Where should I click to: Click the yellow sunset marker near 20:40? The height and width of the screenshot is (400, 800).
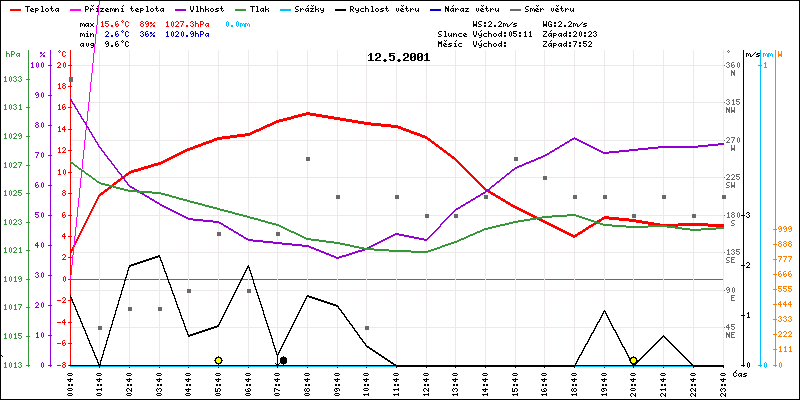pyautogui.click(x=633, y=360)
